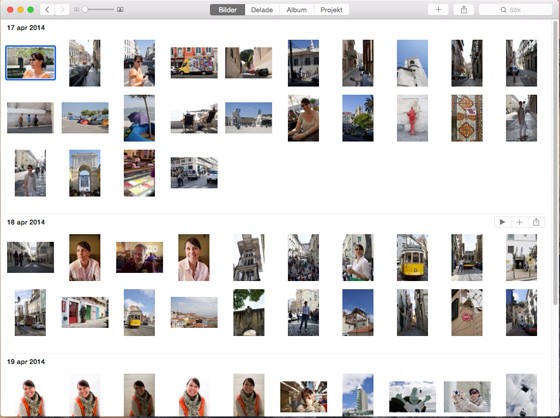The image size is (560, 418).
Task: Select the woman holding camera photo
Action: pos(467,397)
